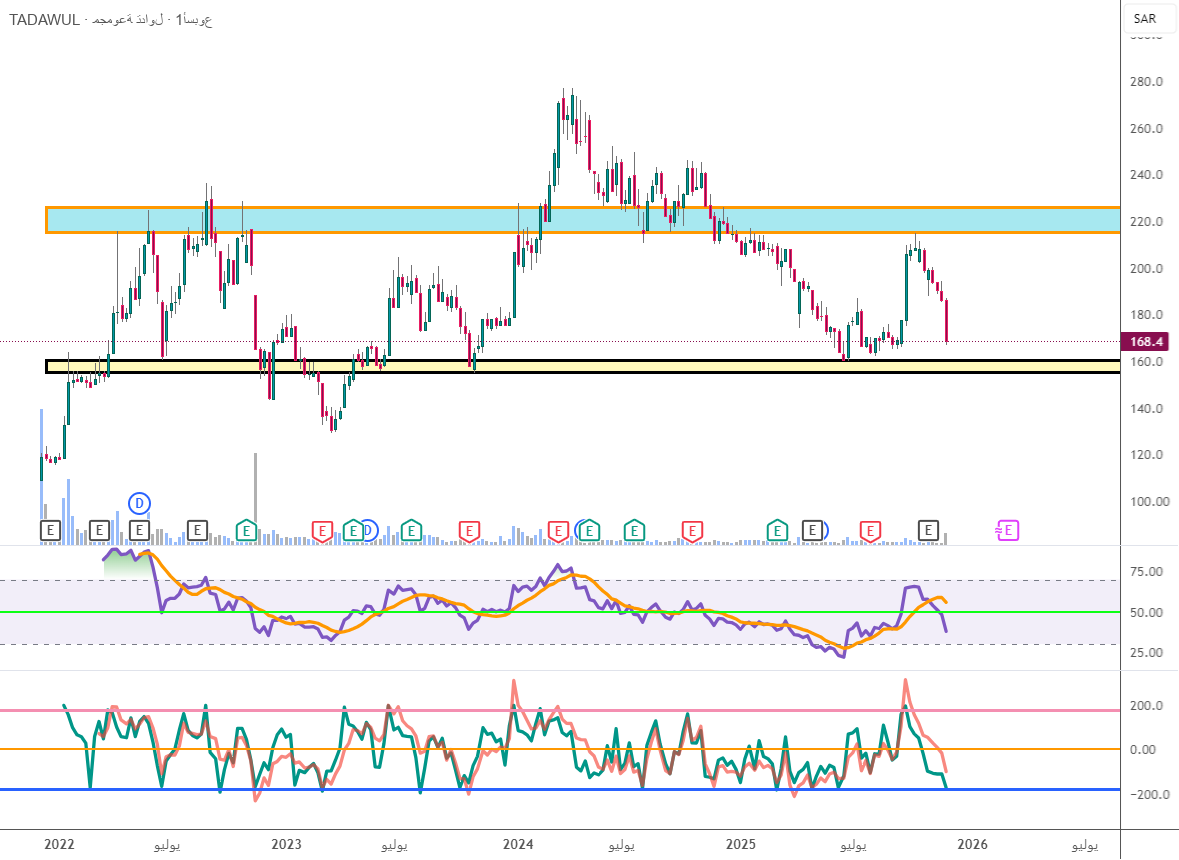Click the blue D dividend marker in 2022
The width and height of the screenshot is (1179, 860).
pos(140,502)
